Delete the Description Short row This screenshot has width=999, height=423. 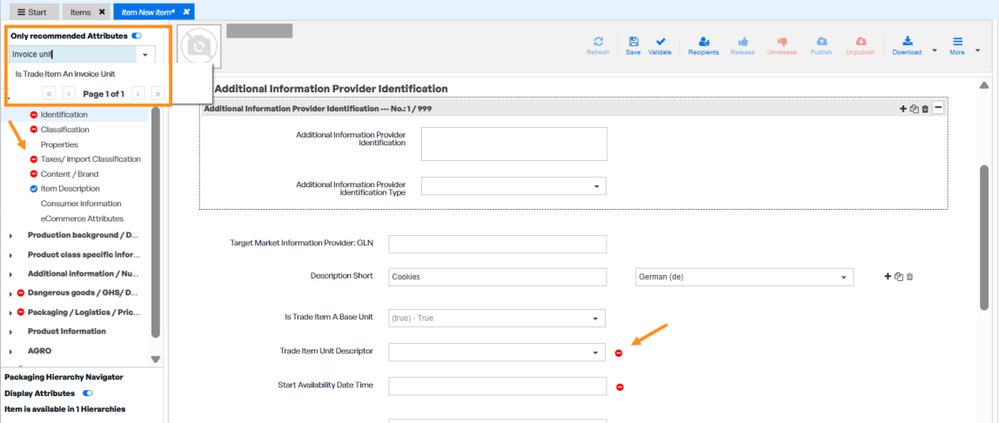(x=910, y=276)
